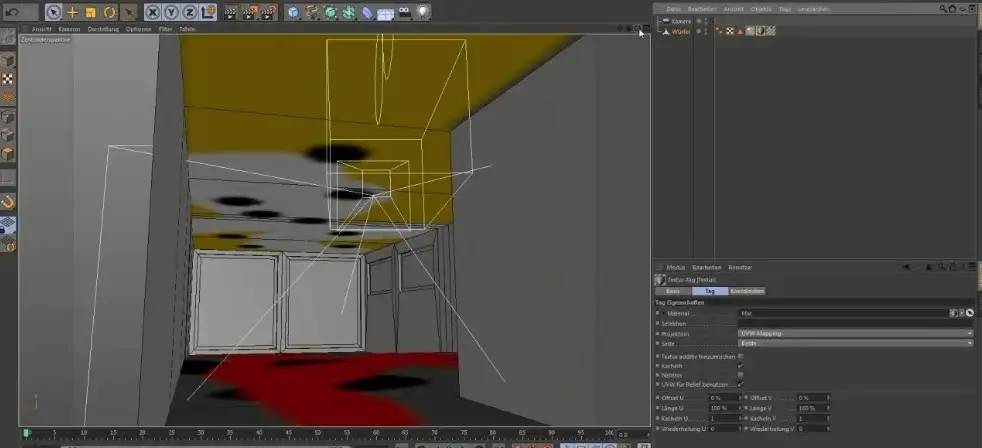Open the deformer capsule icon
The height and width of the screenshot is (448, 982).
click(368, 12)
